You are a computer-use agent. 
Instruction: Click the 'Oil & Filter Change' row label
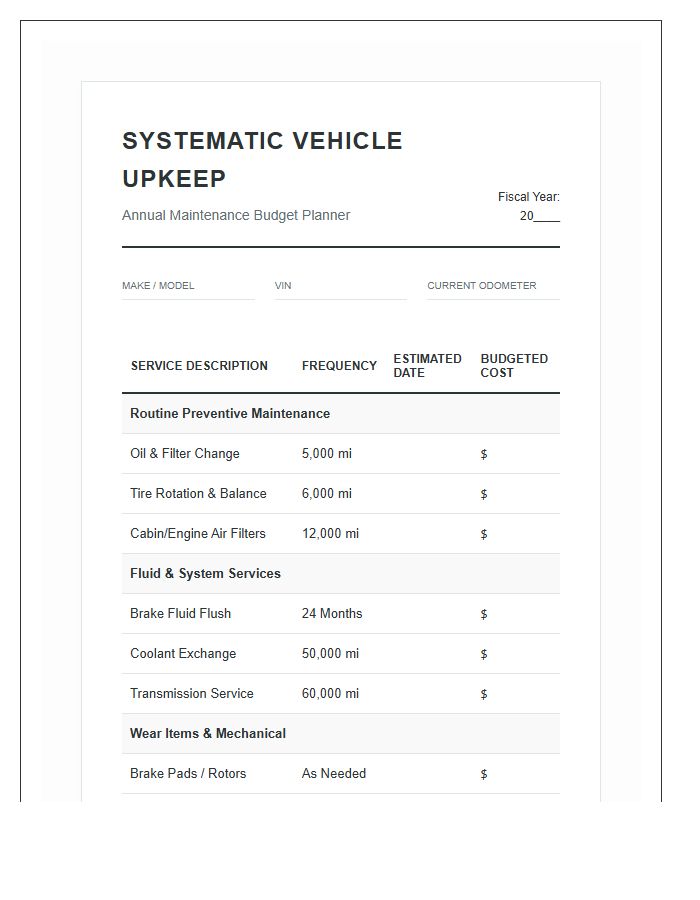[x=185, y=453]
